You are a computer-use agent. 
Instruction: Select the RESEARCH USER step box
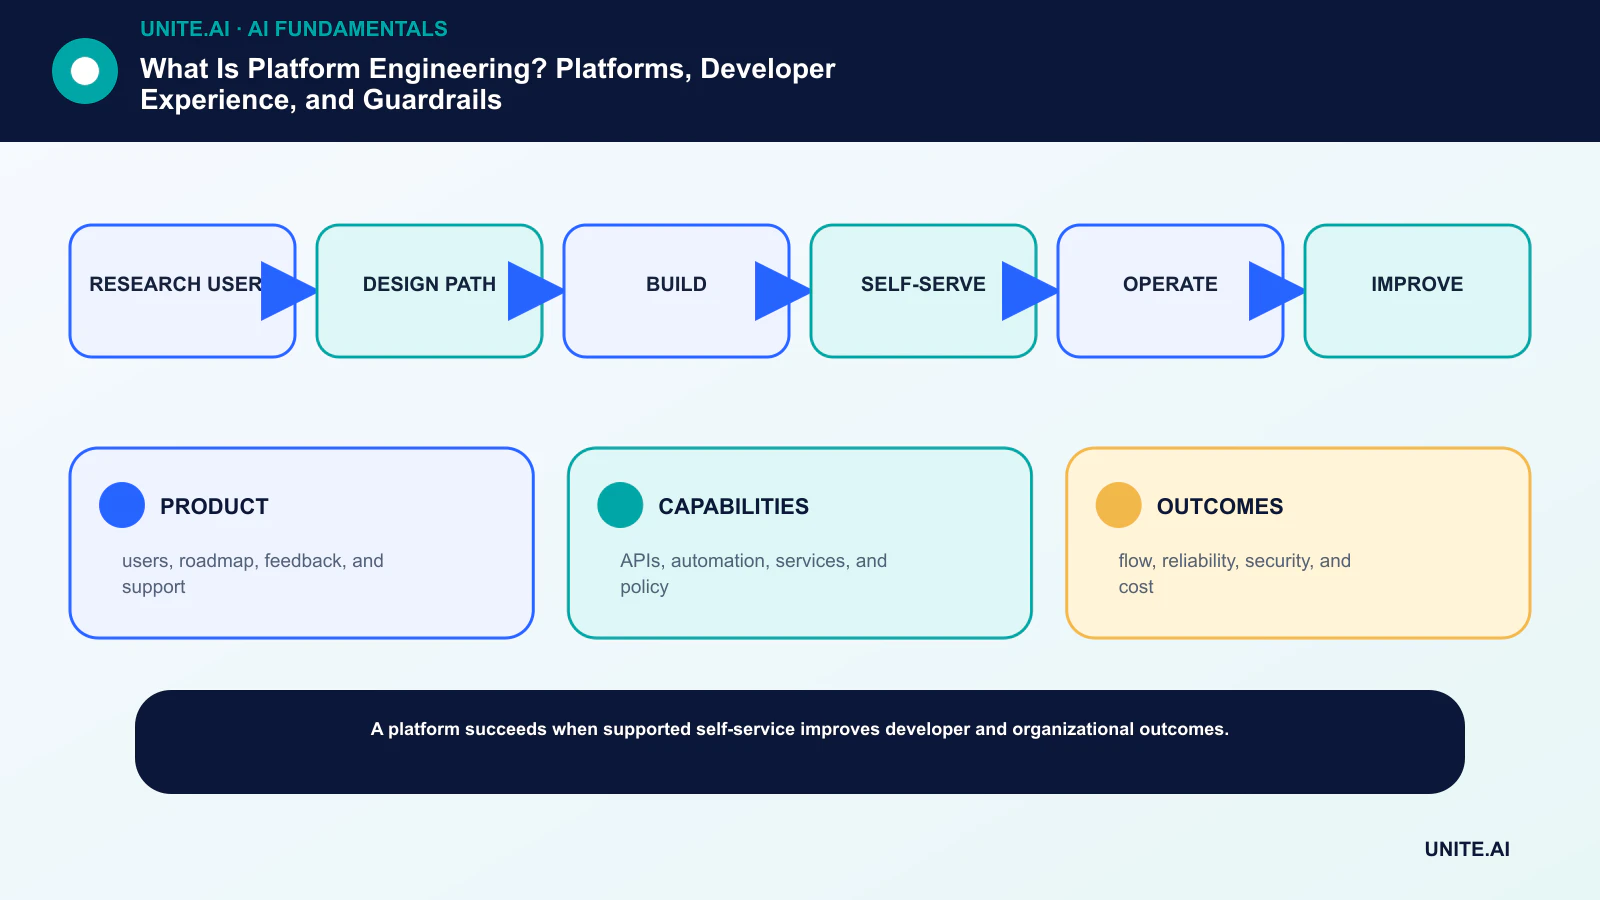[x=182, y=291]
